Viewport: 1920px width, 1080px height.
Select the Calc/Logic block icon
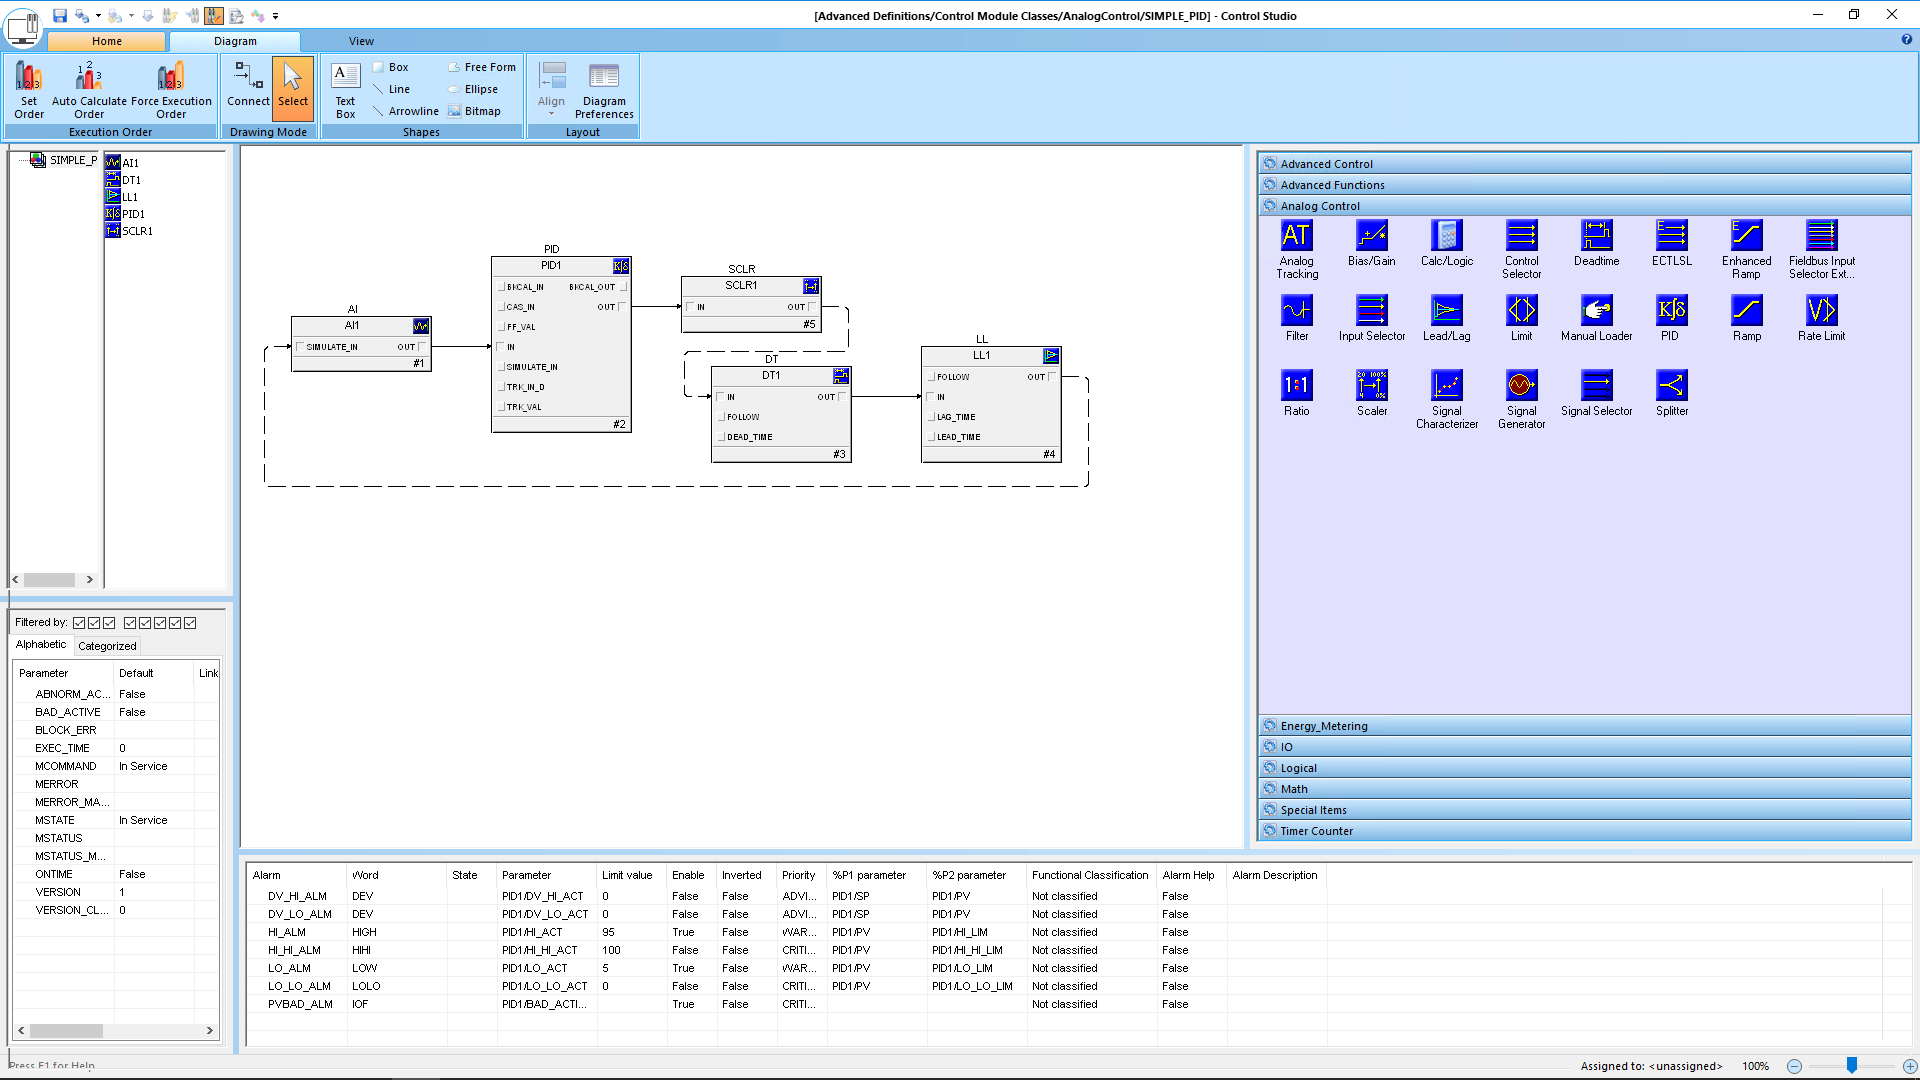click(1446, 236)
